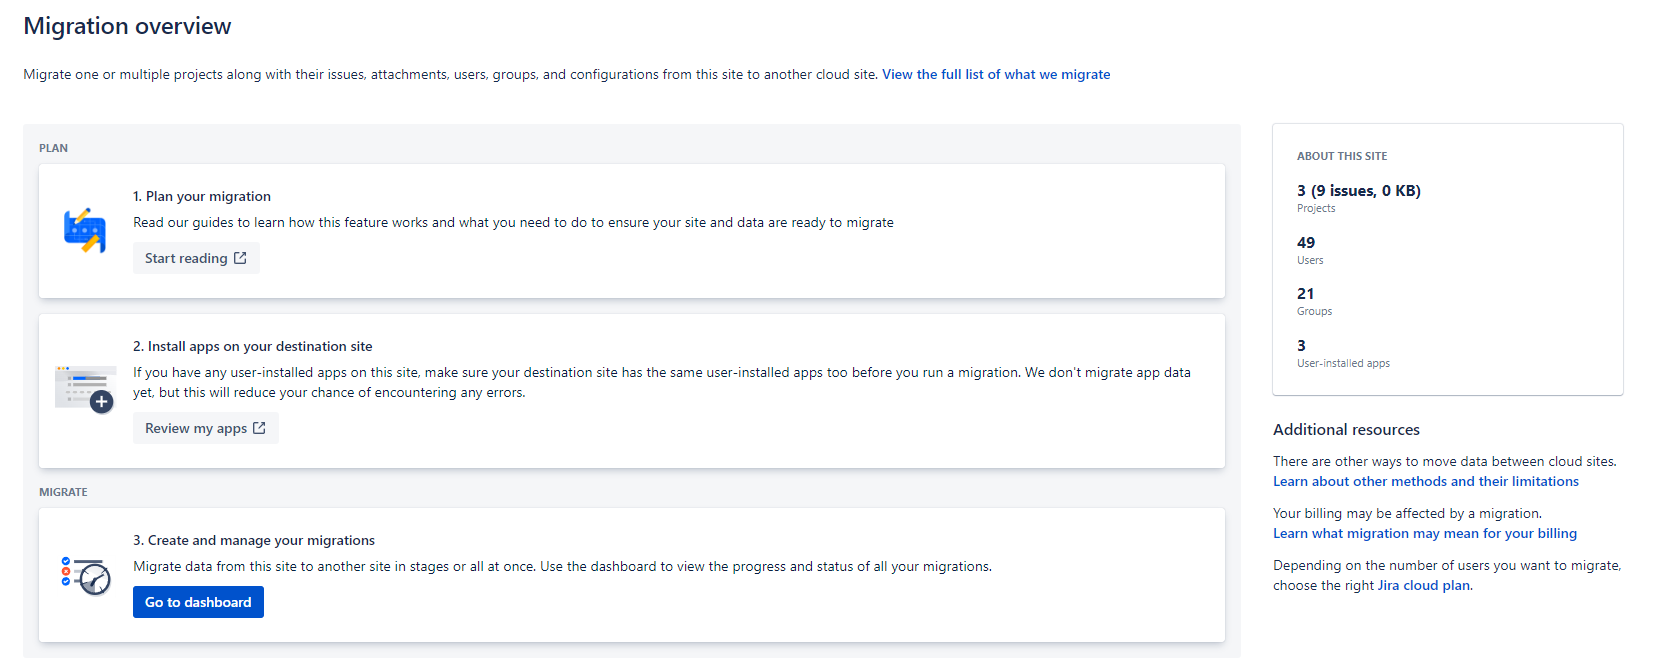Image resolution: width=1663 pixels, height=668 pixels.
Task: Click '3. Create and manage your migrations' title
Action: click(x=254, y=540)
